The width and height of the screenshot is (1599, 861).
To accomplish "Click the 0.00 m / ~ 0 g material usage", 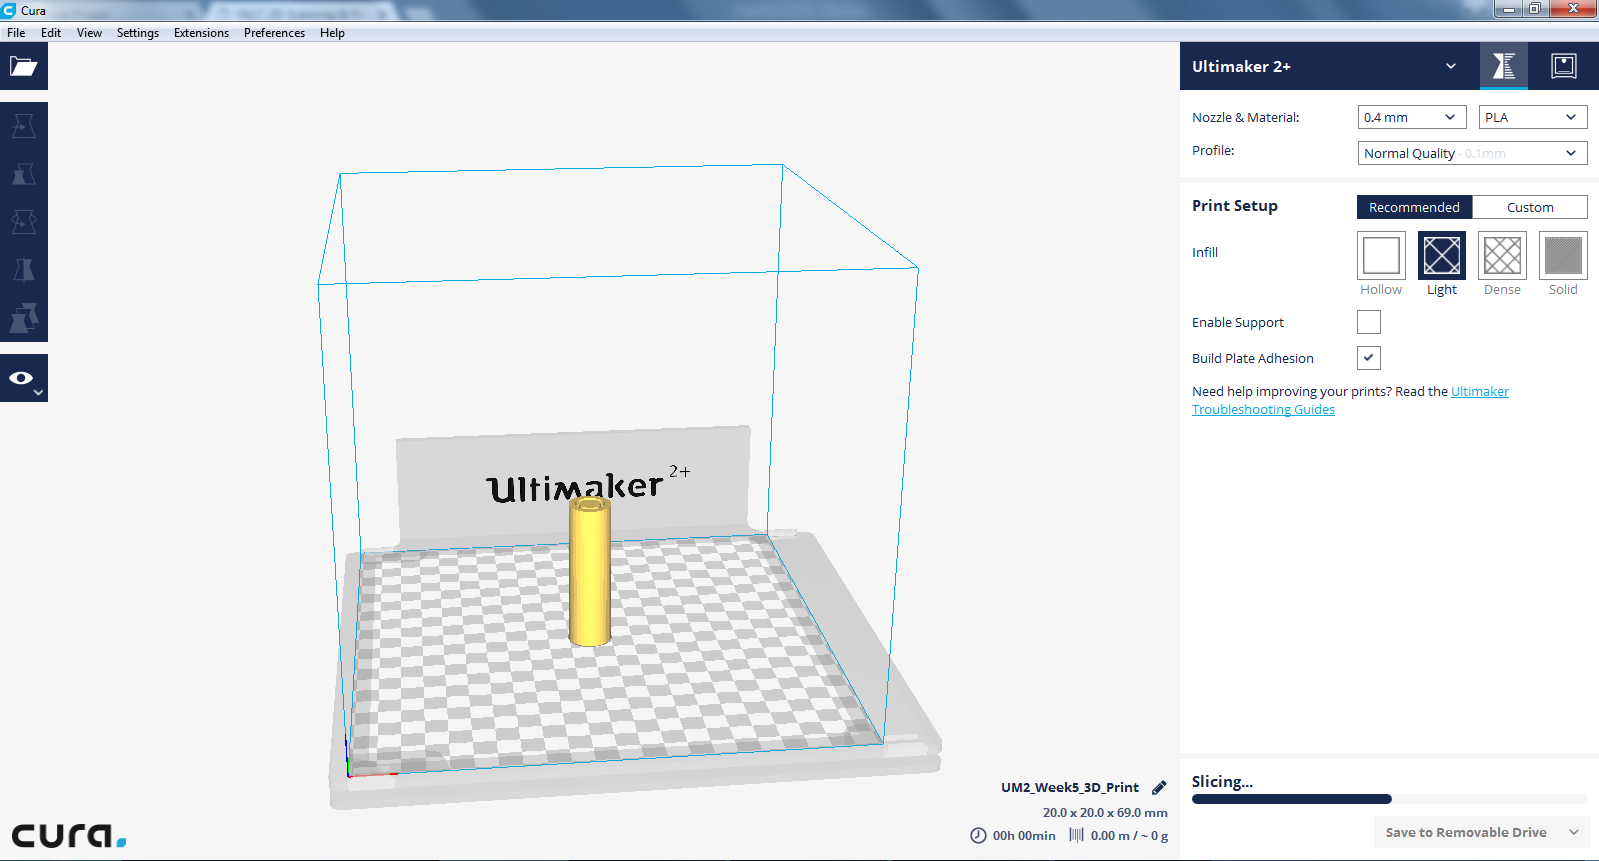I will coord(1129,835).
